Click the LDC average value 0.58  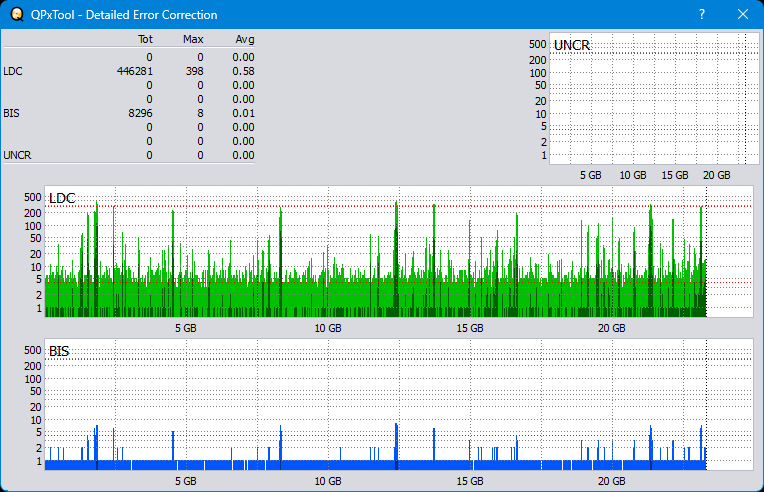[243, 71]
